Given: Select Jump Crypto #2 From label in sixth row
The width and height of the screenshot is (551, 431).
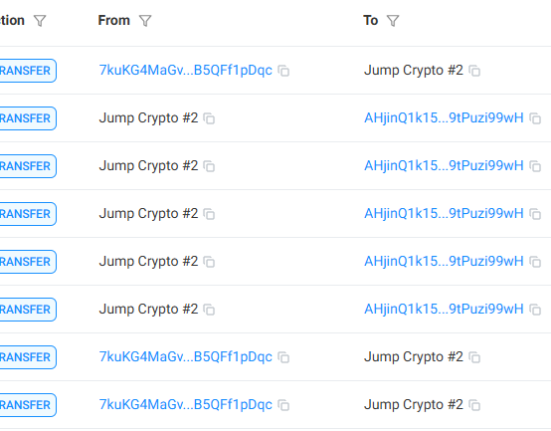Looking at the screenshot, I should point(148,309).
